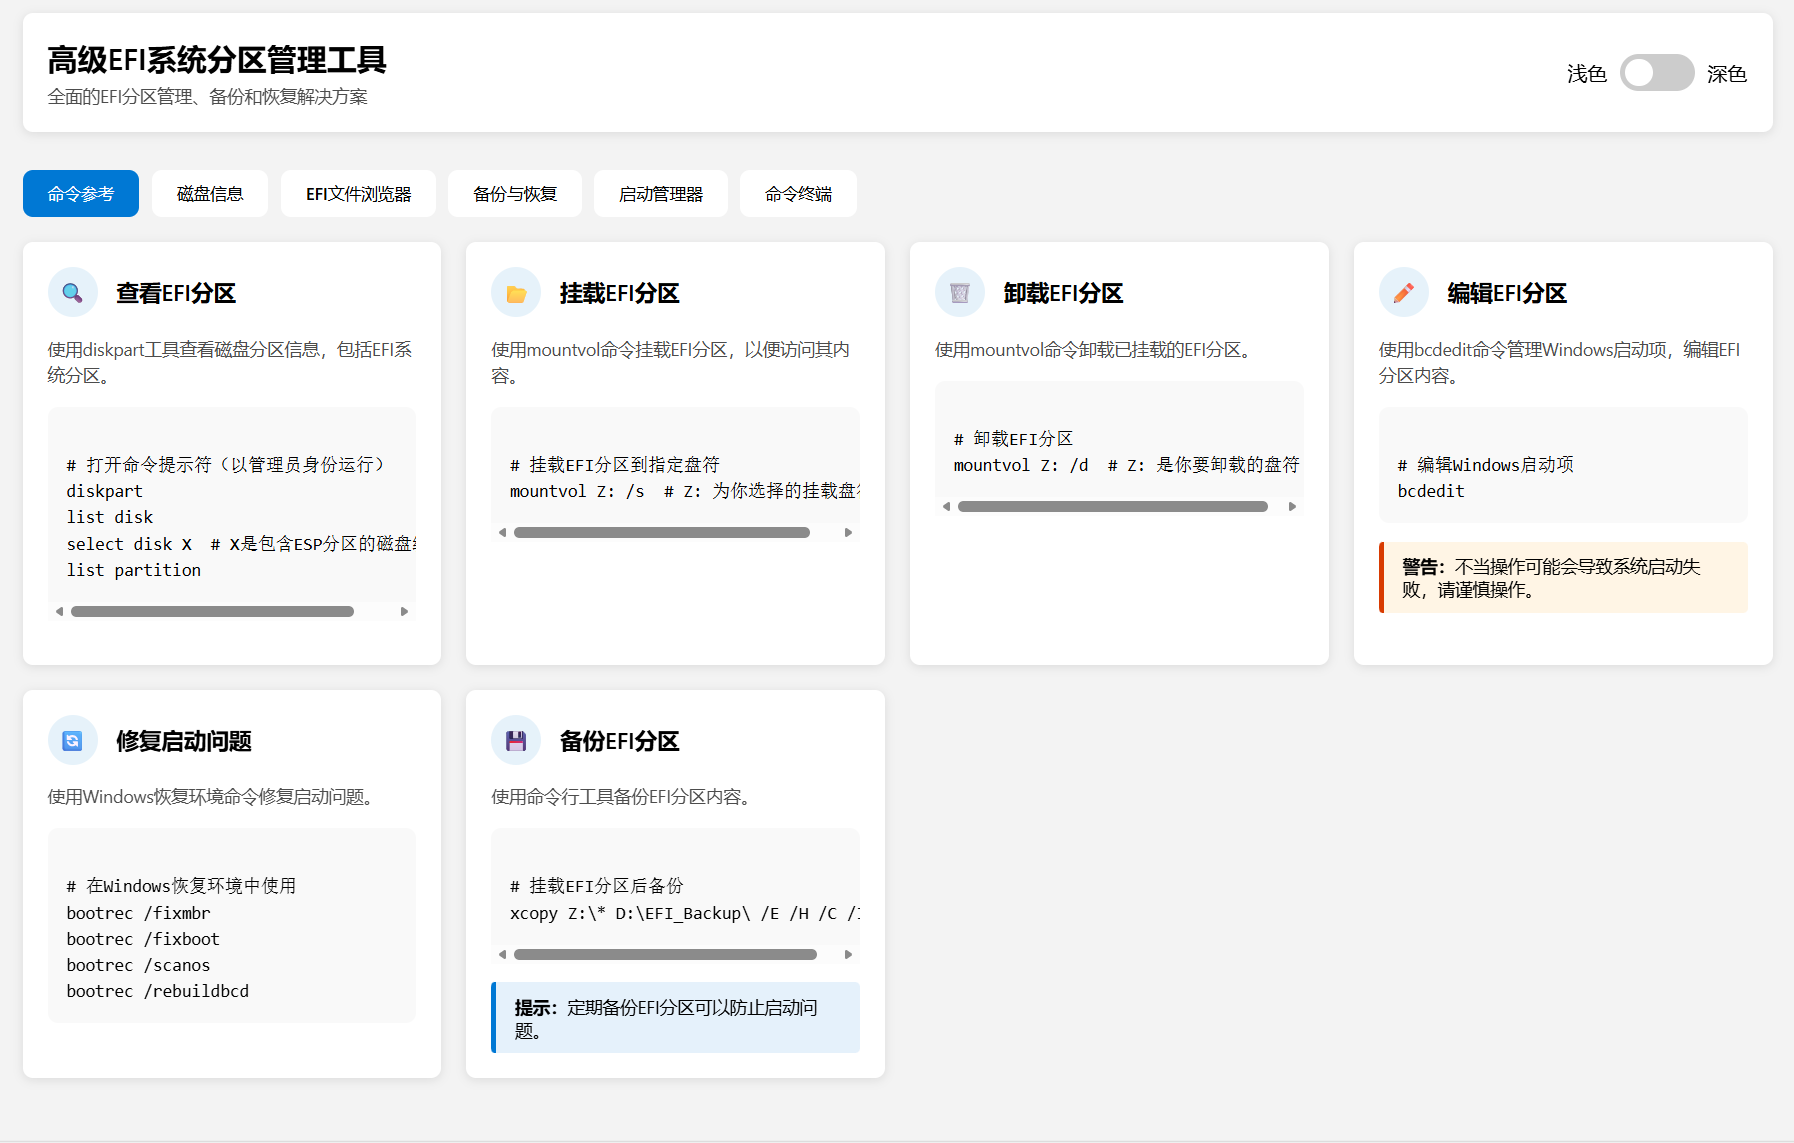Click the '# 卸载EFI分区' comment line
The image size is (1794, 1143).
pyautogui.click(x=1014, y=439)
